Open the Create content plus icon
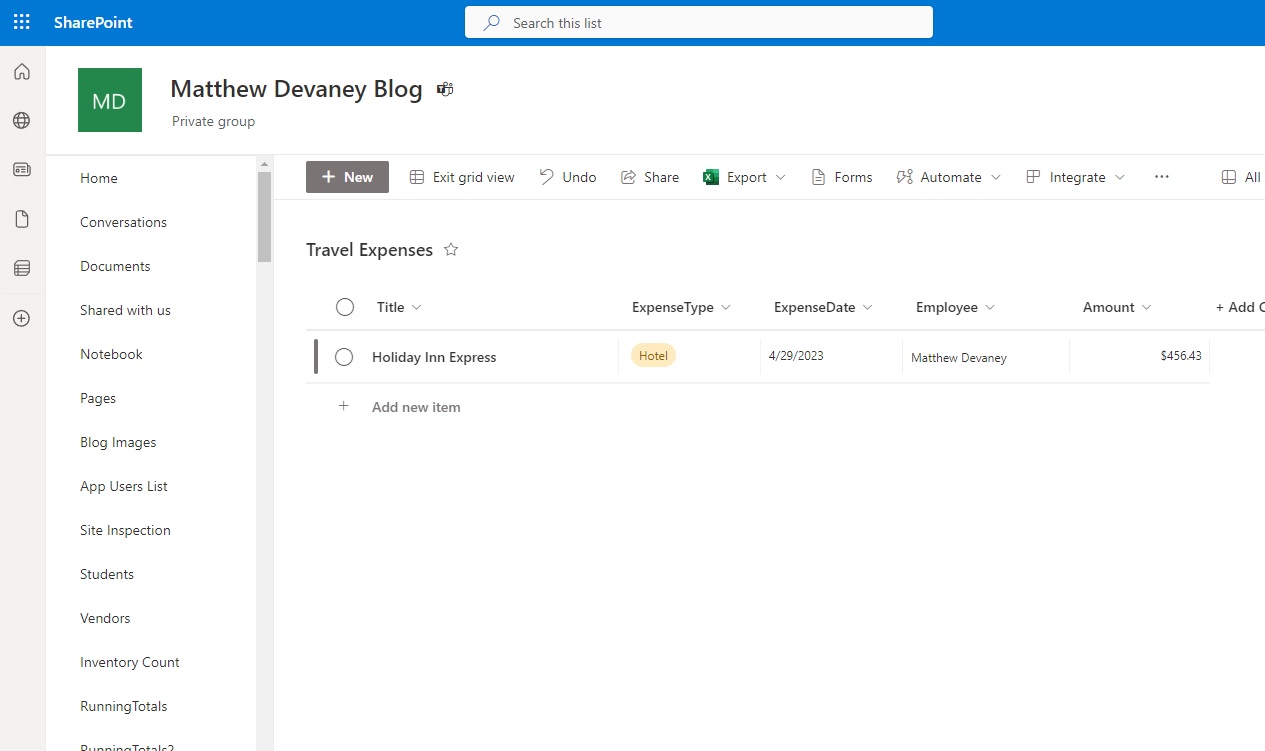Screen dimensions: 1265x751 21,318
